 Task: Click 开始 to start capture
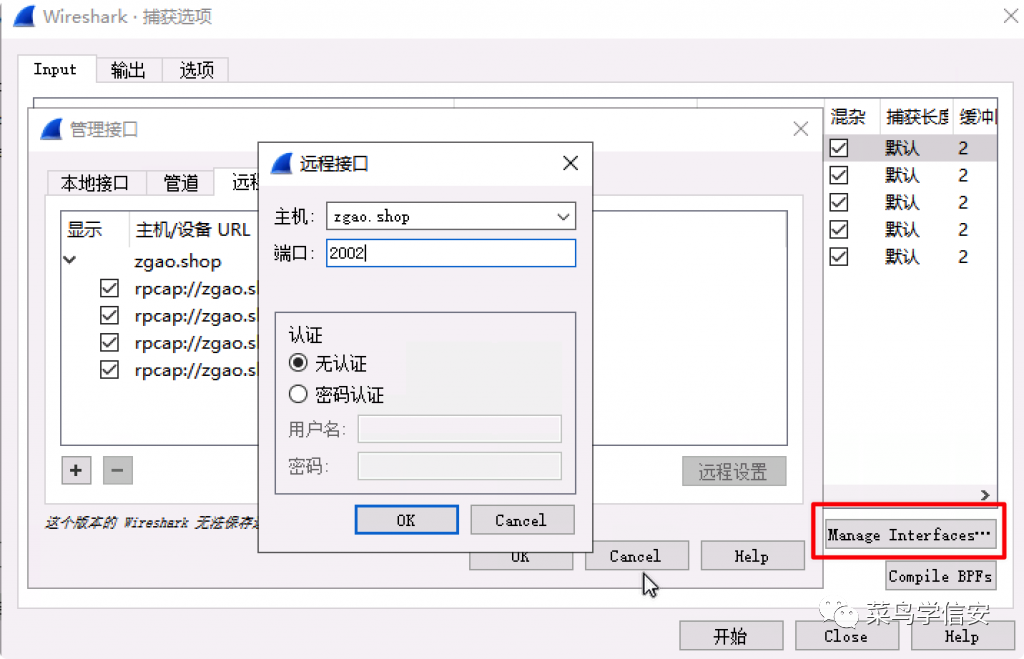(x=731, y=635)
